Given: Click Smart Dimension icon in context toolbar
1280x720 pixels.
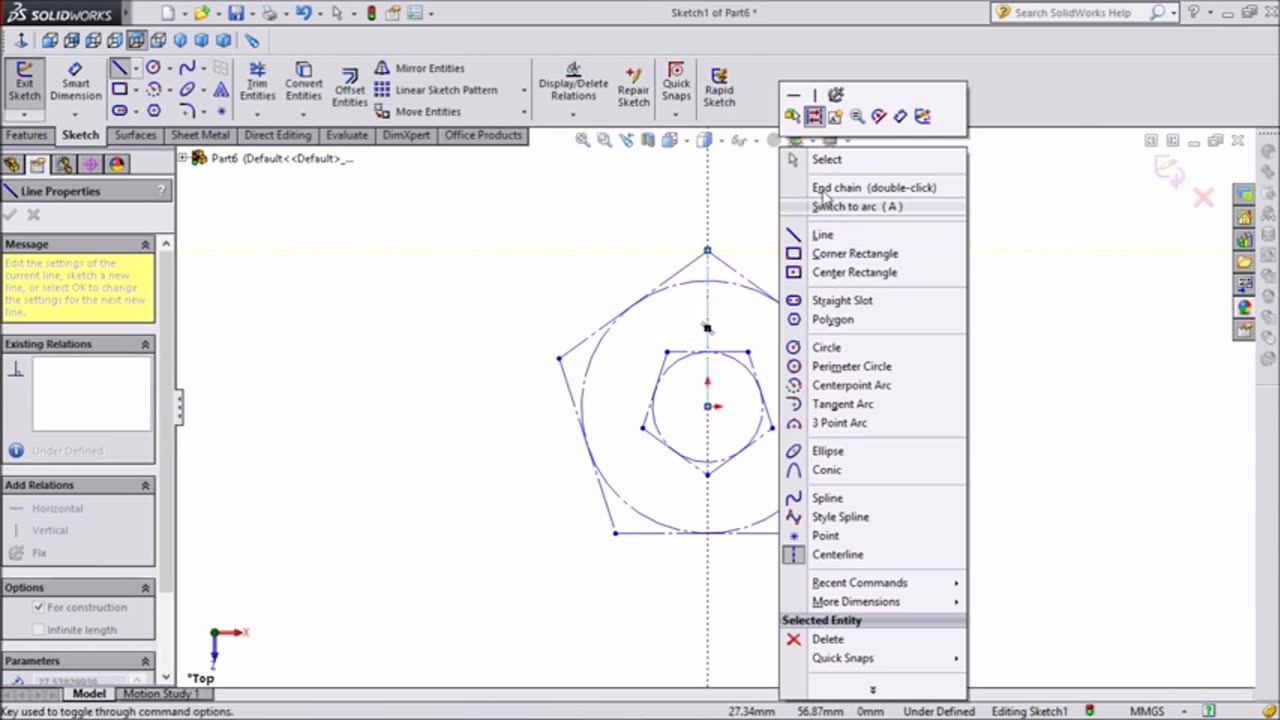Looking at the screenshot, I should tap(900, 117).
